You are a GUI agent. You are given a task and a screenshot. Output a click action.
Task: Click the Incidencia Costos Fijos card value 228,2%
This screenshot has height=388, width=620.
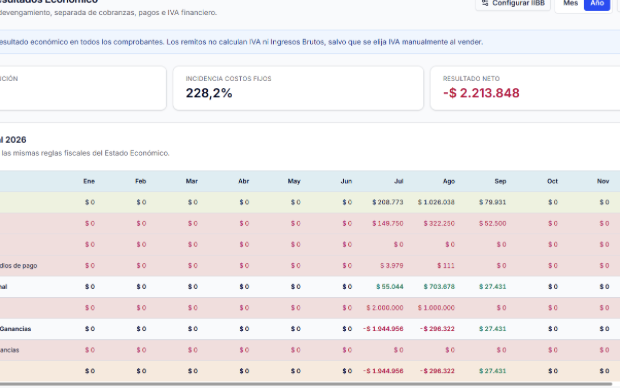209,93
